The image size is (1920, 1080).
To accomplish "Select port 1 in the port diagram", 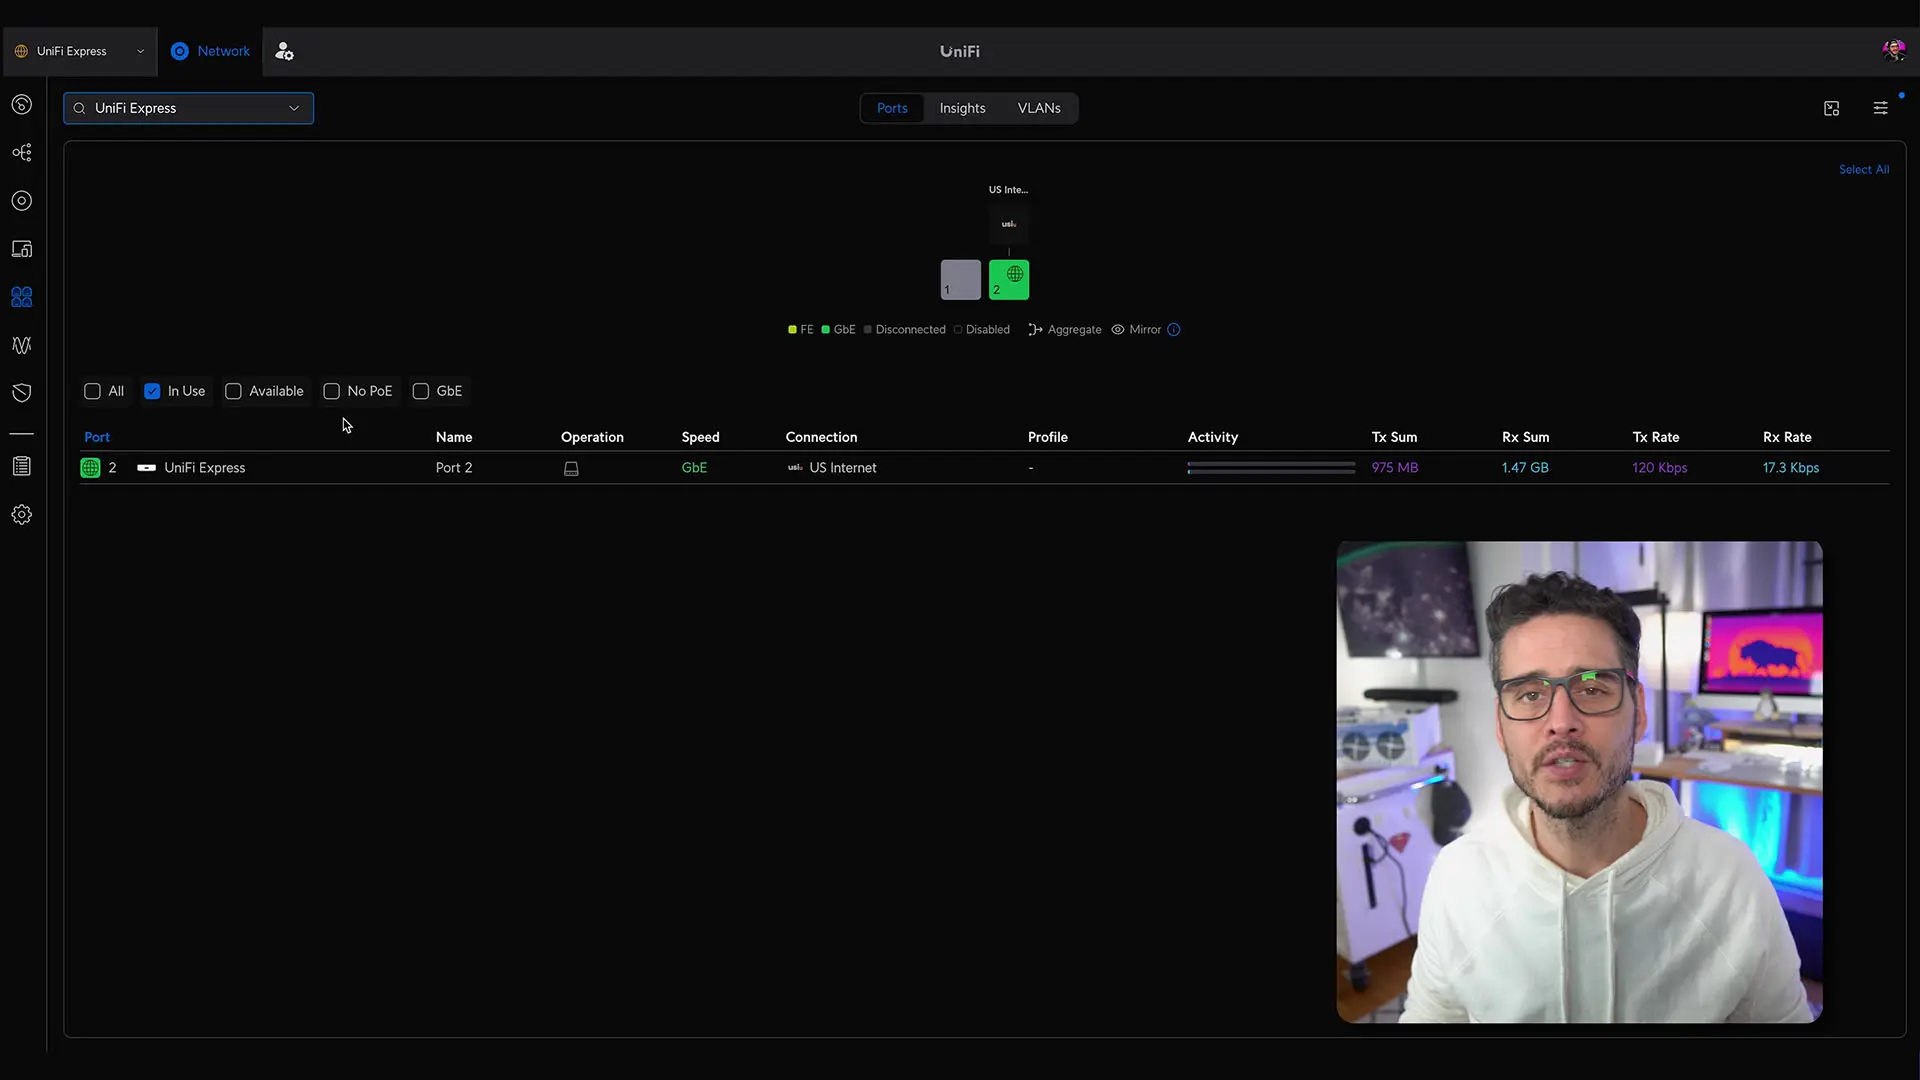I will click(x=960, y=280).
